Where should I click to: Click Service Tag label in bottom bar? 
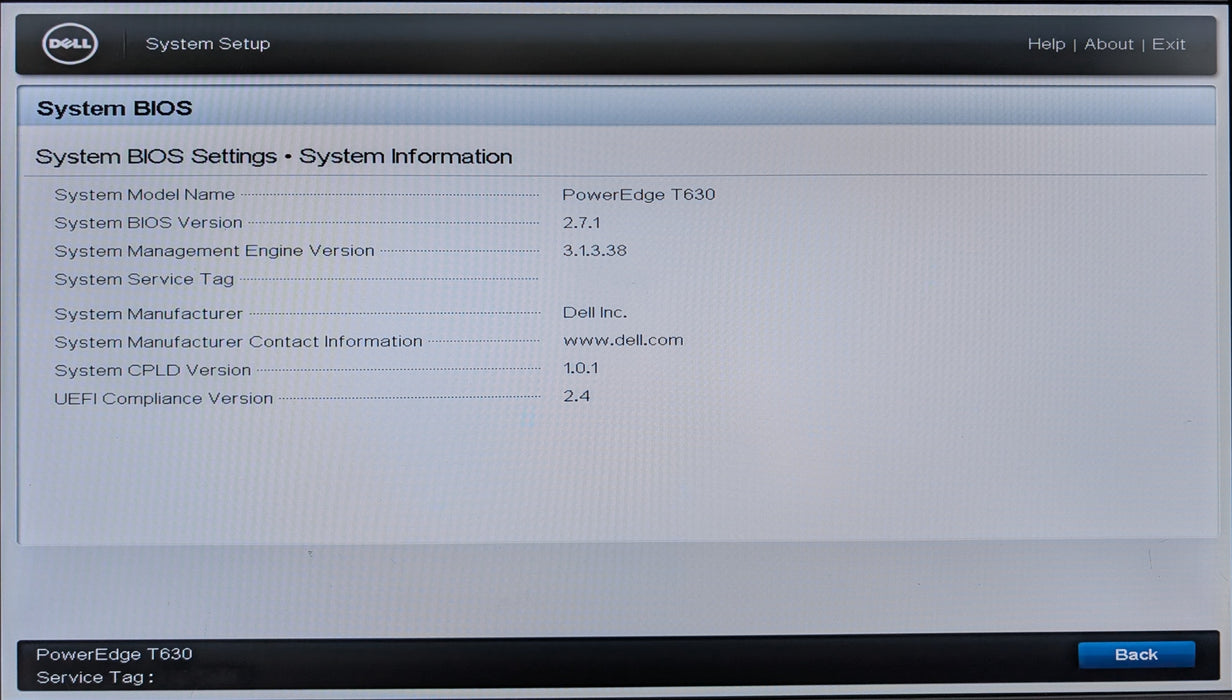click(x=95, y=678)
